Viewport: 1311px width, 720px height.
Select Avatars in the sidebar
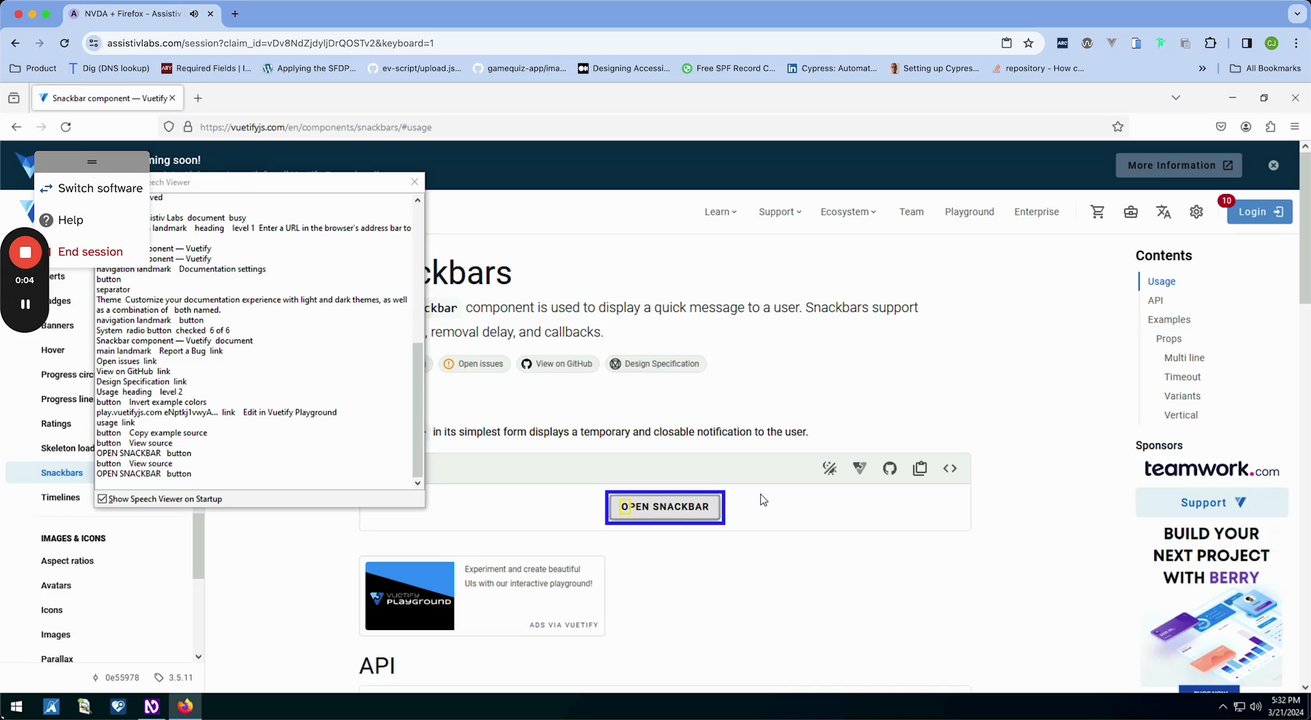coord(56,585)
